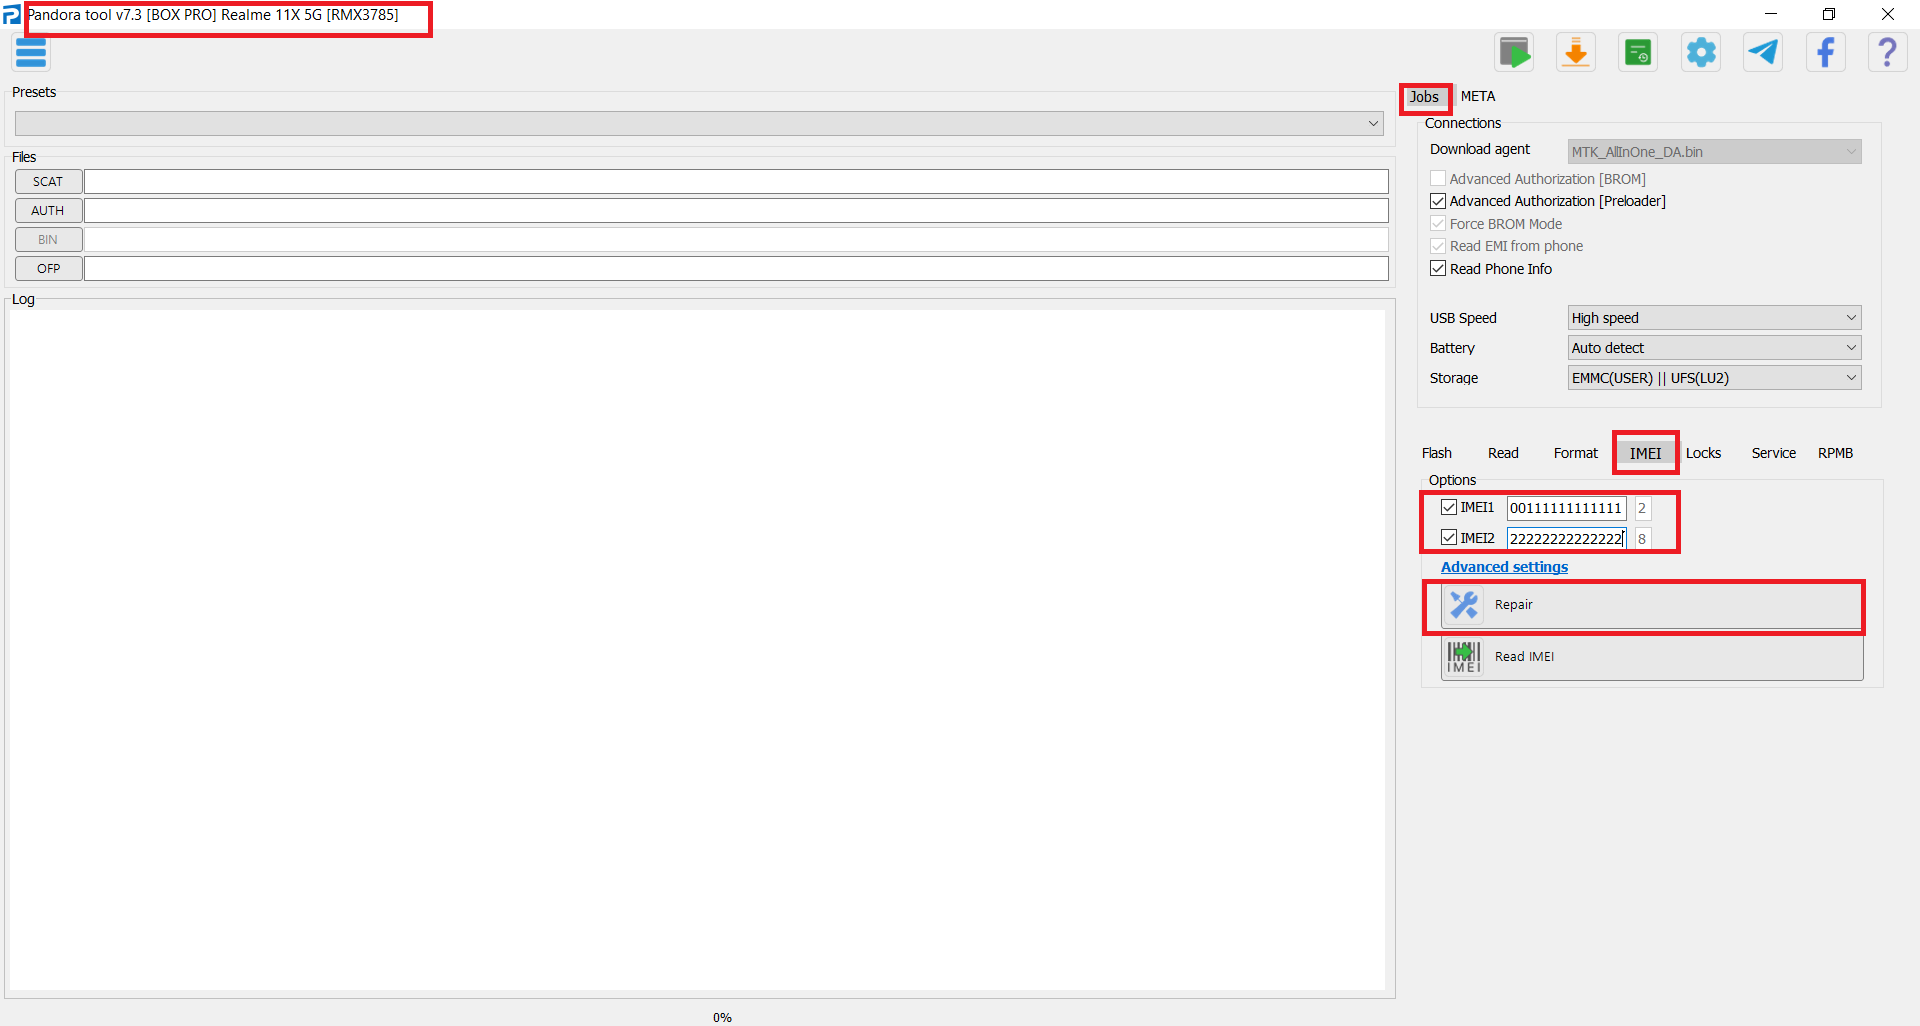Click the SCAT file path field
Image resolution: width=1920 pixels, height=1026 pixels.
click(x=736, y=182)
